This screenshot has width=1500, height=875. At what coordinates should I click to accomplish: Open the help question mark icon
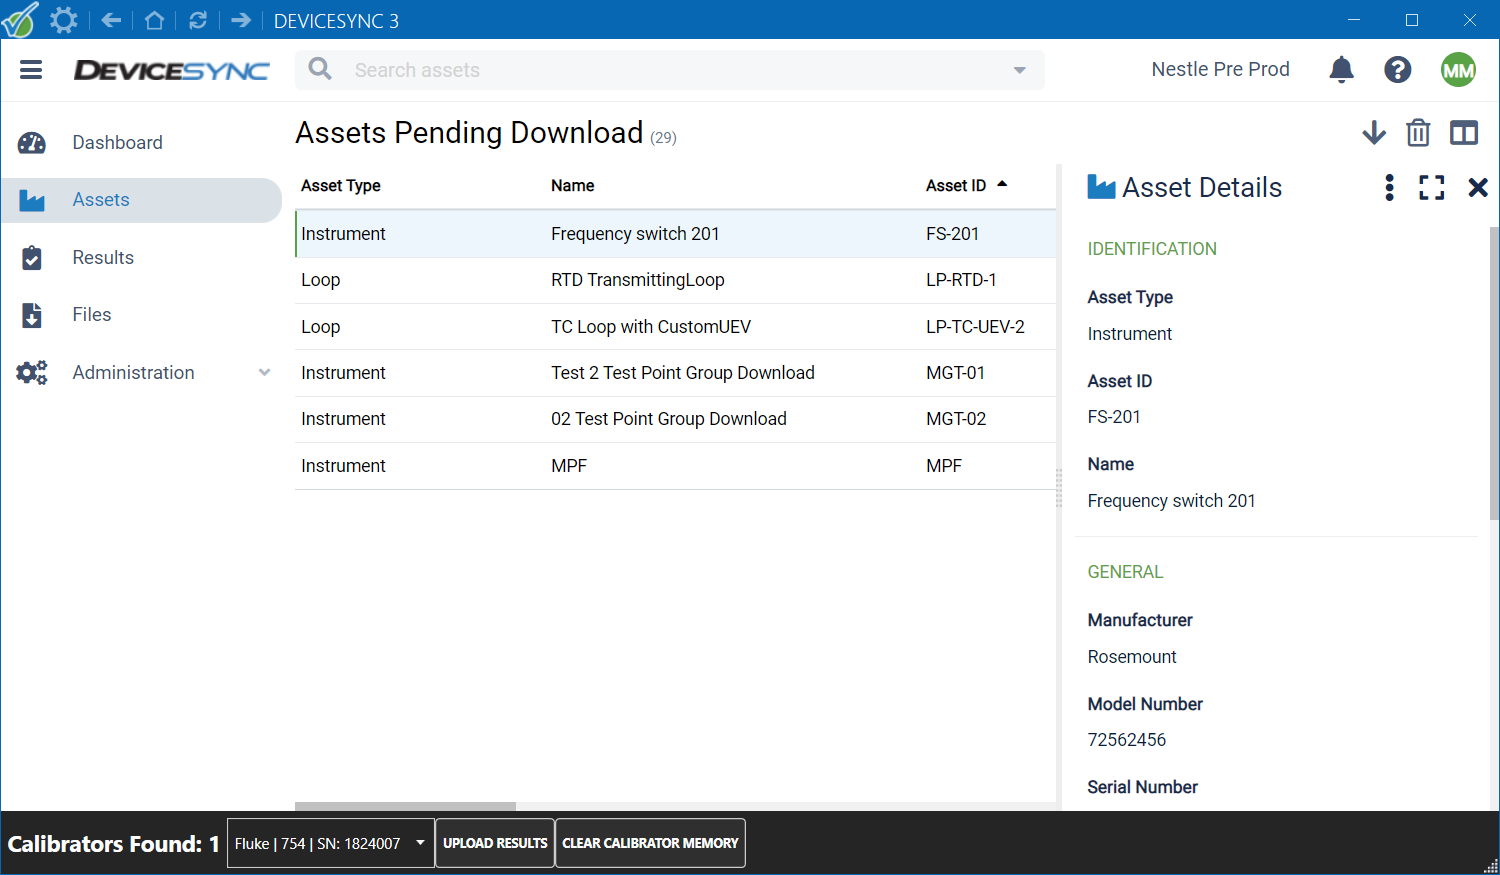point(1397,69)
